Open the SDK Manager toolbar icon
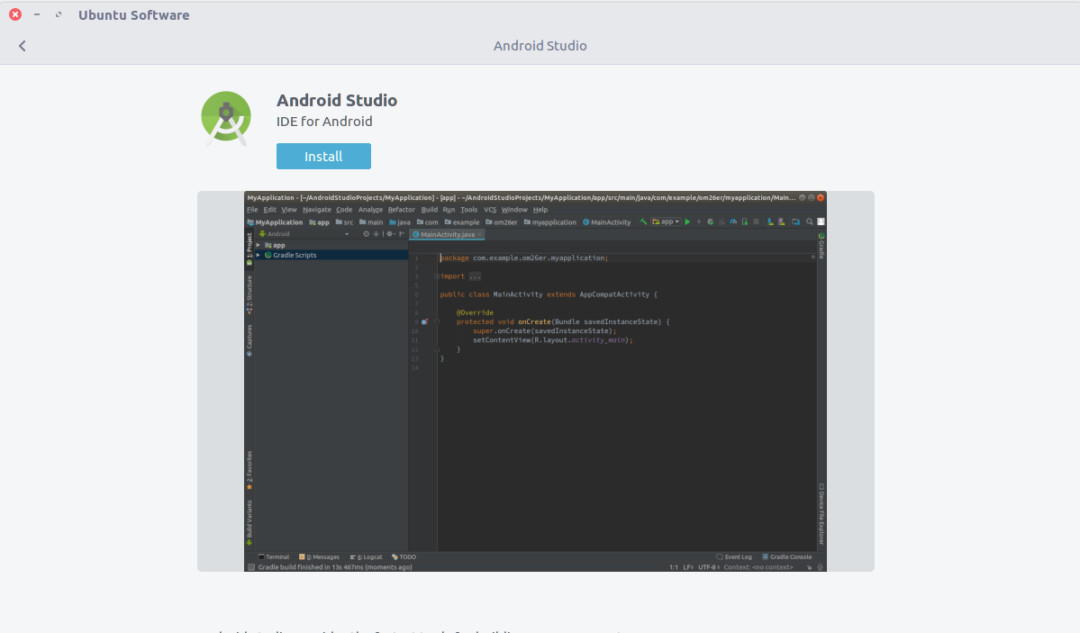Screen dimensions: 1080x633 pos(770,222)
